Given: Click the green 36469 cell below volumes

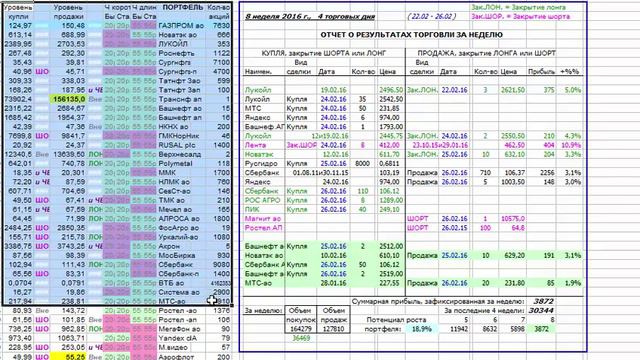Looking at the screenshot, I should click(301, 338).
